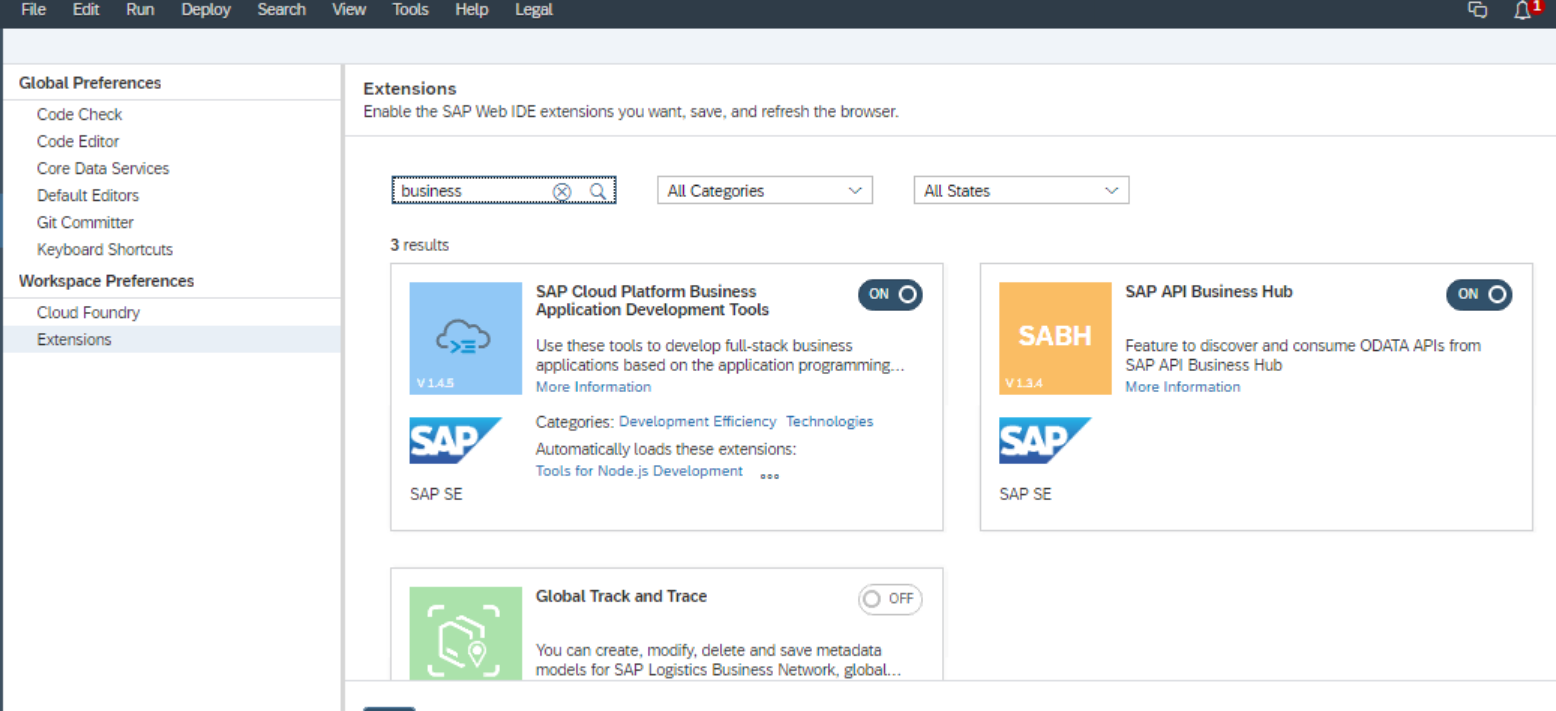Turn off Business Application Development Tools
Viewport: 1556px width, 711px height.
890,294
